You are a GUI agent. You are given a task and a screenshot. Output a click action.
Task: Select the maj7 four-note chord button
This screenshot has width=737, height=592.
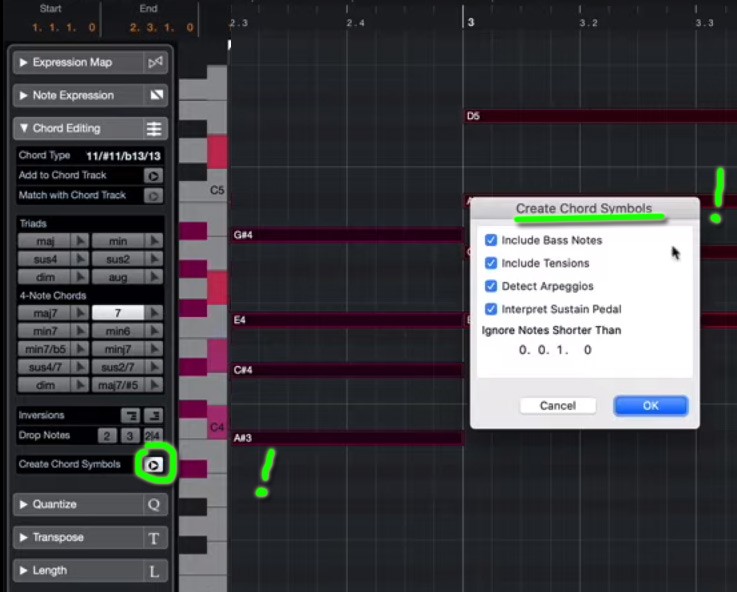coord(45,313)
